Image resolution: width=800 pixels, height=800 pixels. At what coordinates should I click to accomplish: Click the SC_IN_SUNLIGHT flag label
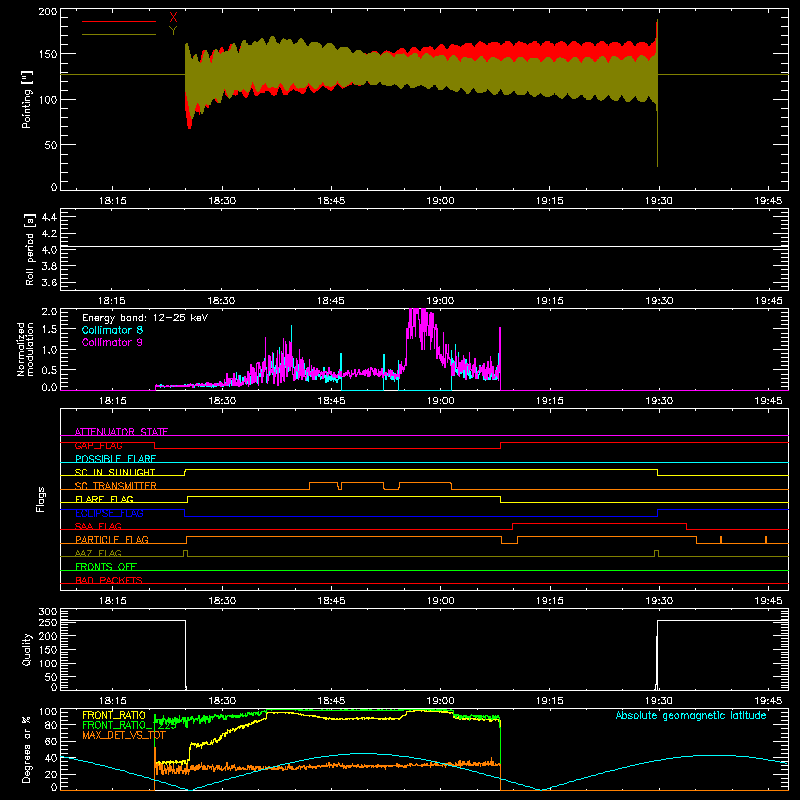115,472
